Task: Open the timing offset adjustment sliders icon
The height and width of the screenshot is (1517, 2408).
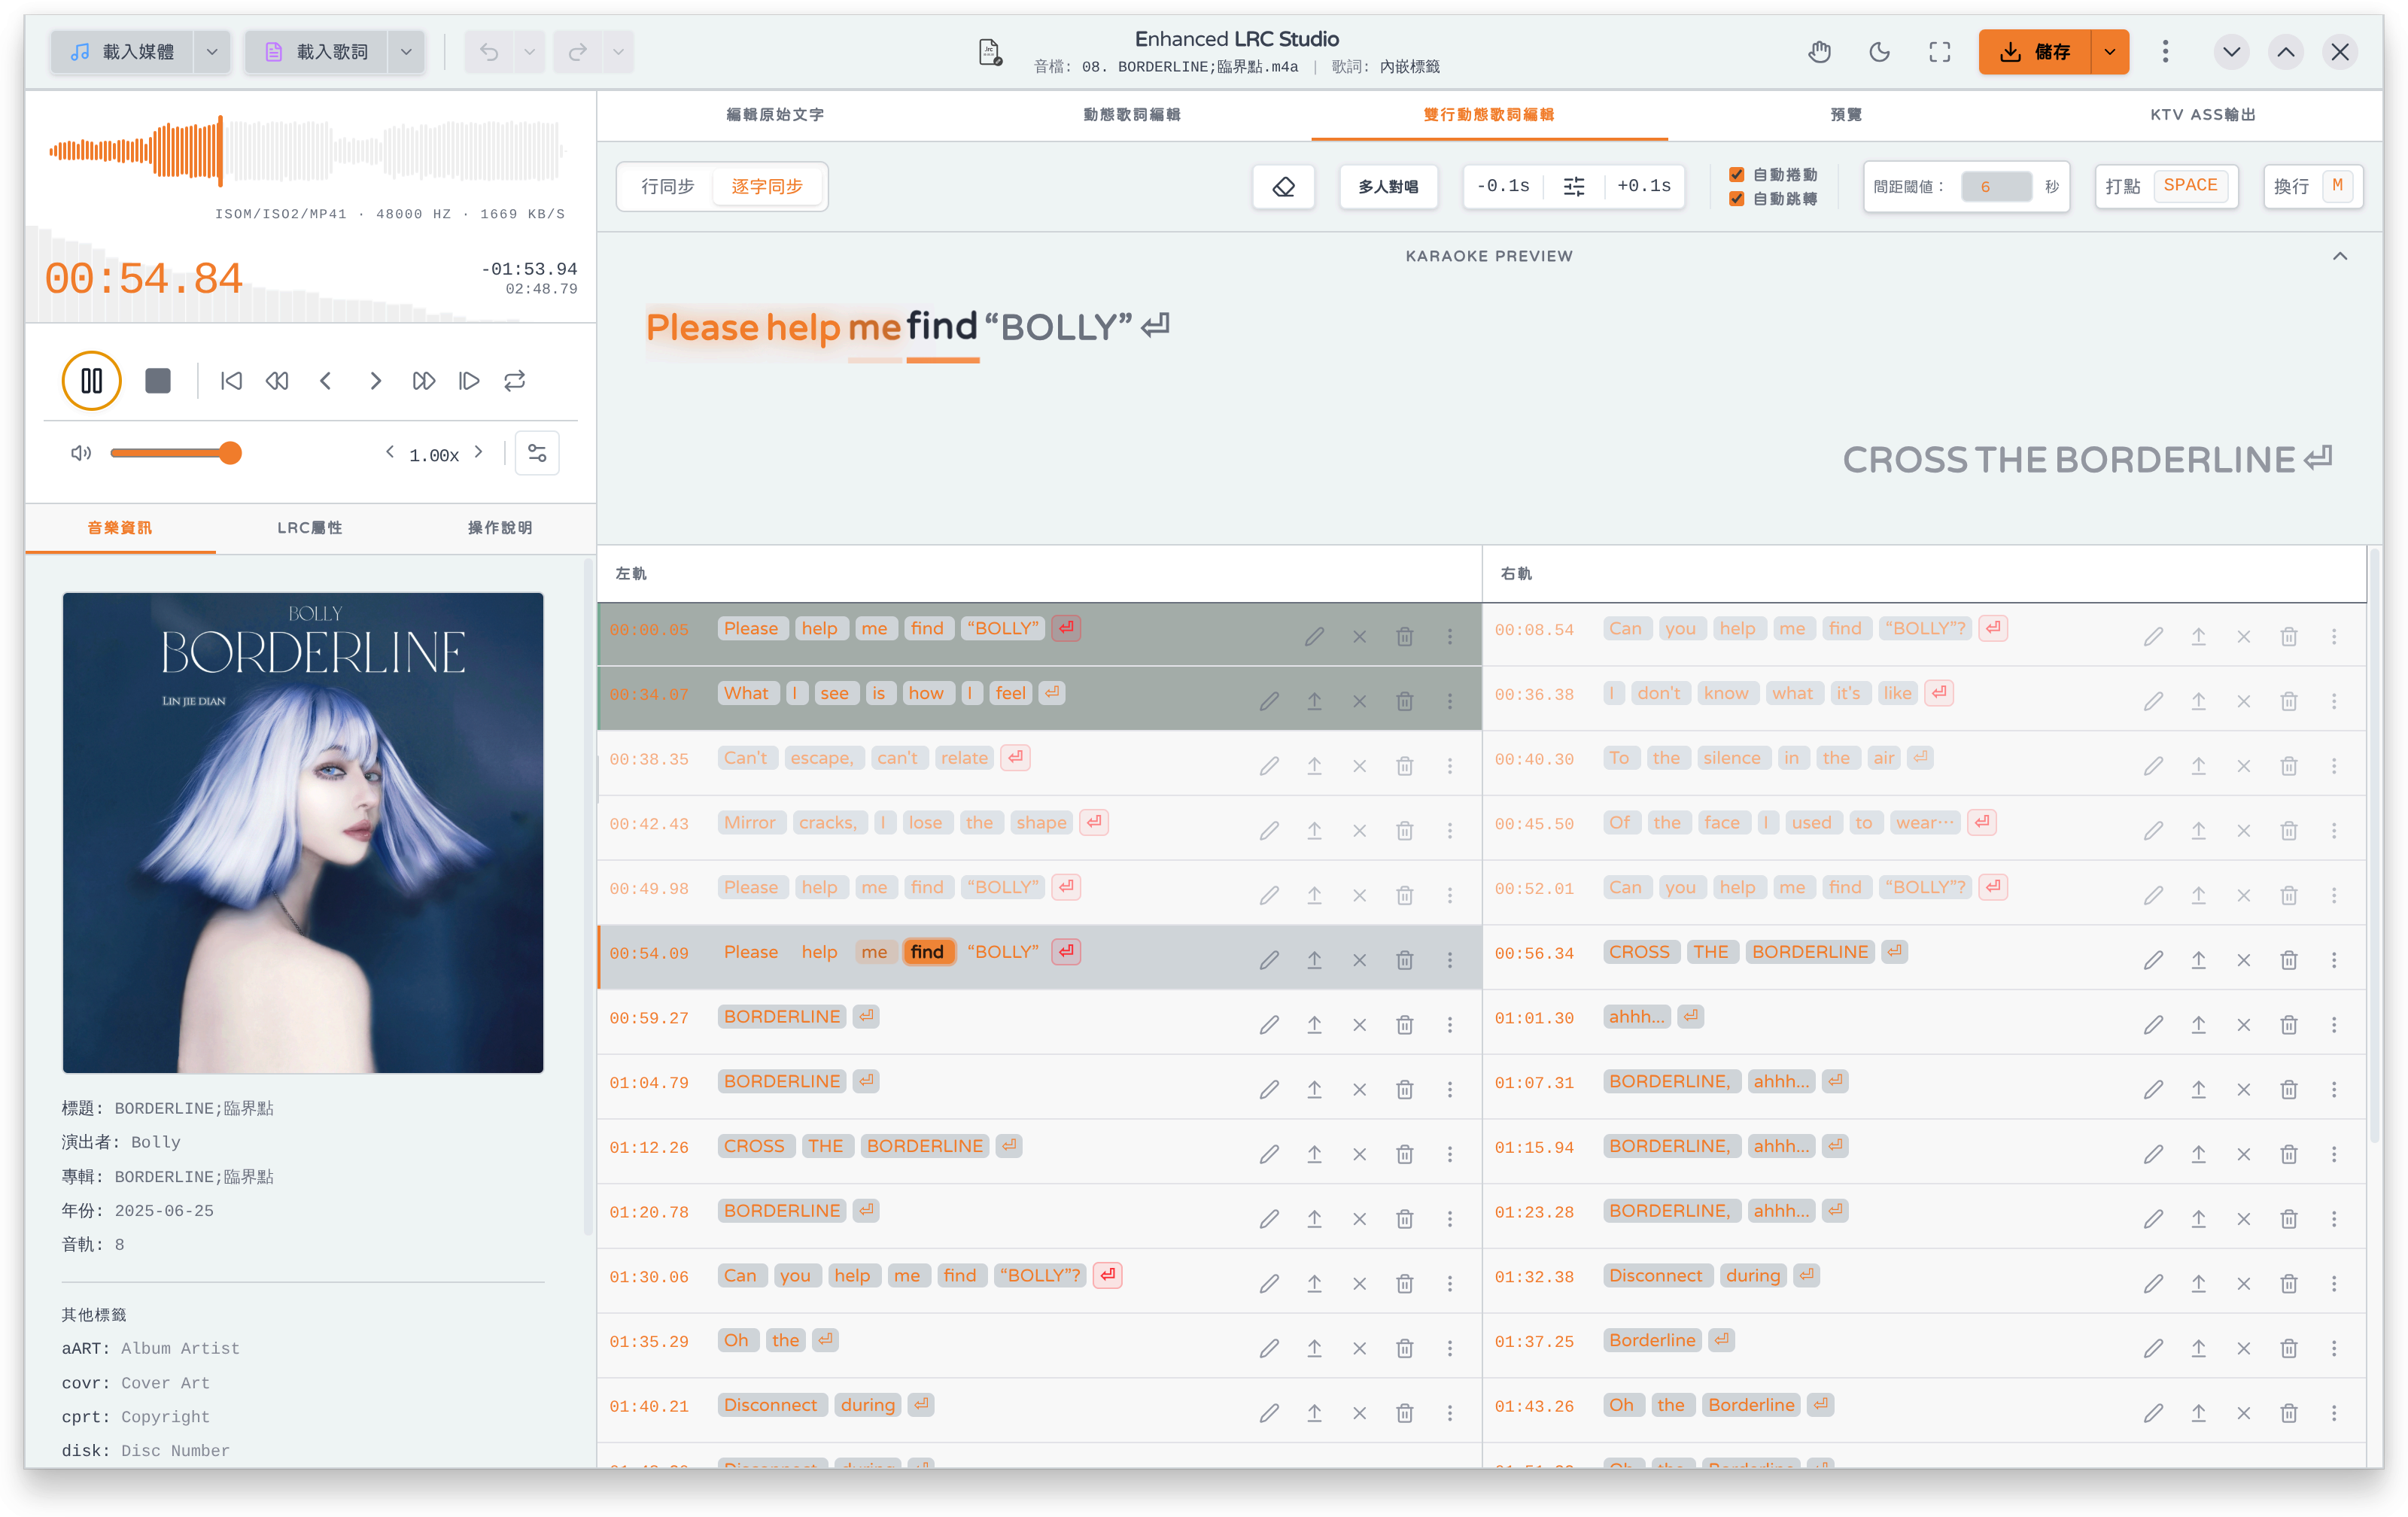Action: [x=1574, y=187]
